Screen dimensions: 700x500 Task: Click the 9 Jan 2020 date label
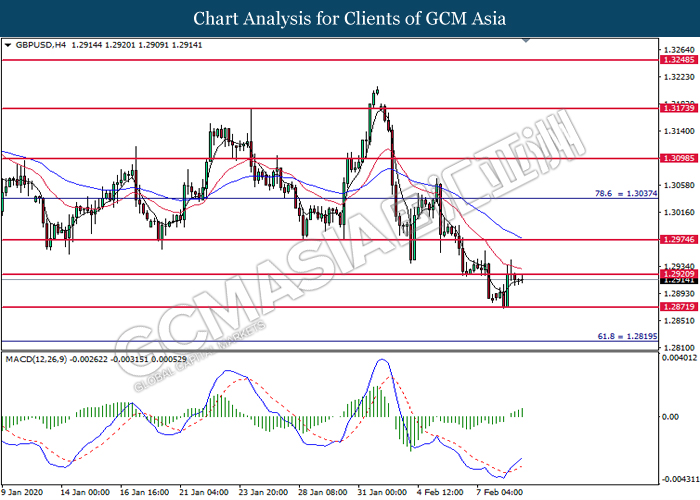tap(22, 492)
